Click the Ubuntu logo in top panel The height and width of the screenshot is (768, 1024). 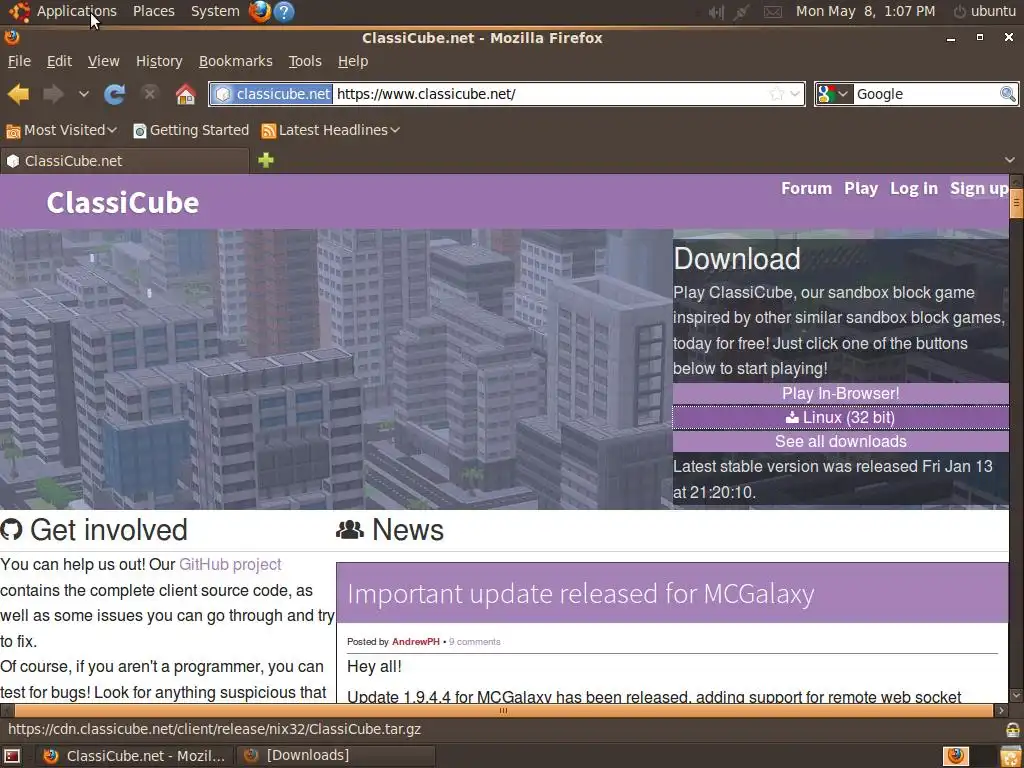click(x=20, y=11)
